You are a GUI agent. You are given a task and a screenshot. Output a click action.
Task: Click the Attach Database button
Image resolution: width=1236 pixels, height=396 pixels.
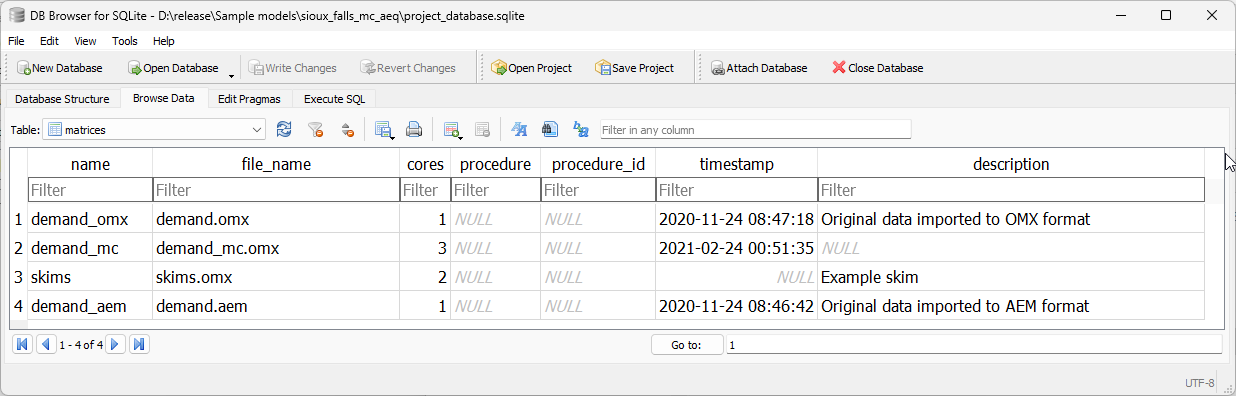pyautogui.click(x=759, y=68)
